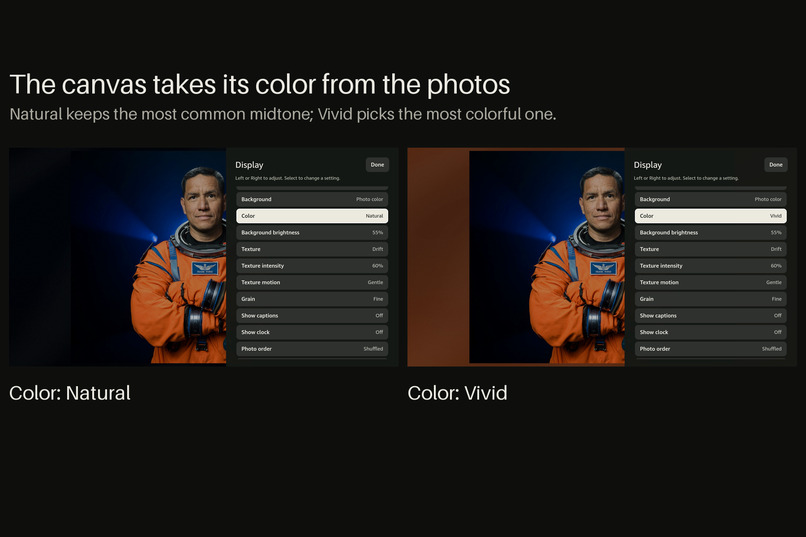Adjust Texture intensity 60% in the Vivid screenshot

click(x=710, y=266)
